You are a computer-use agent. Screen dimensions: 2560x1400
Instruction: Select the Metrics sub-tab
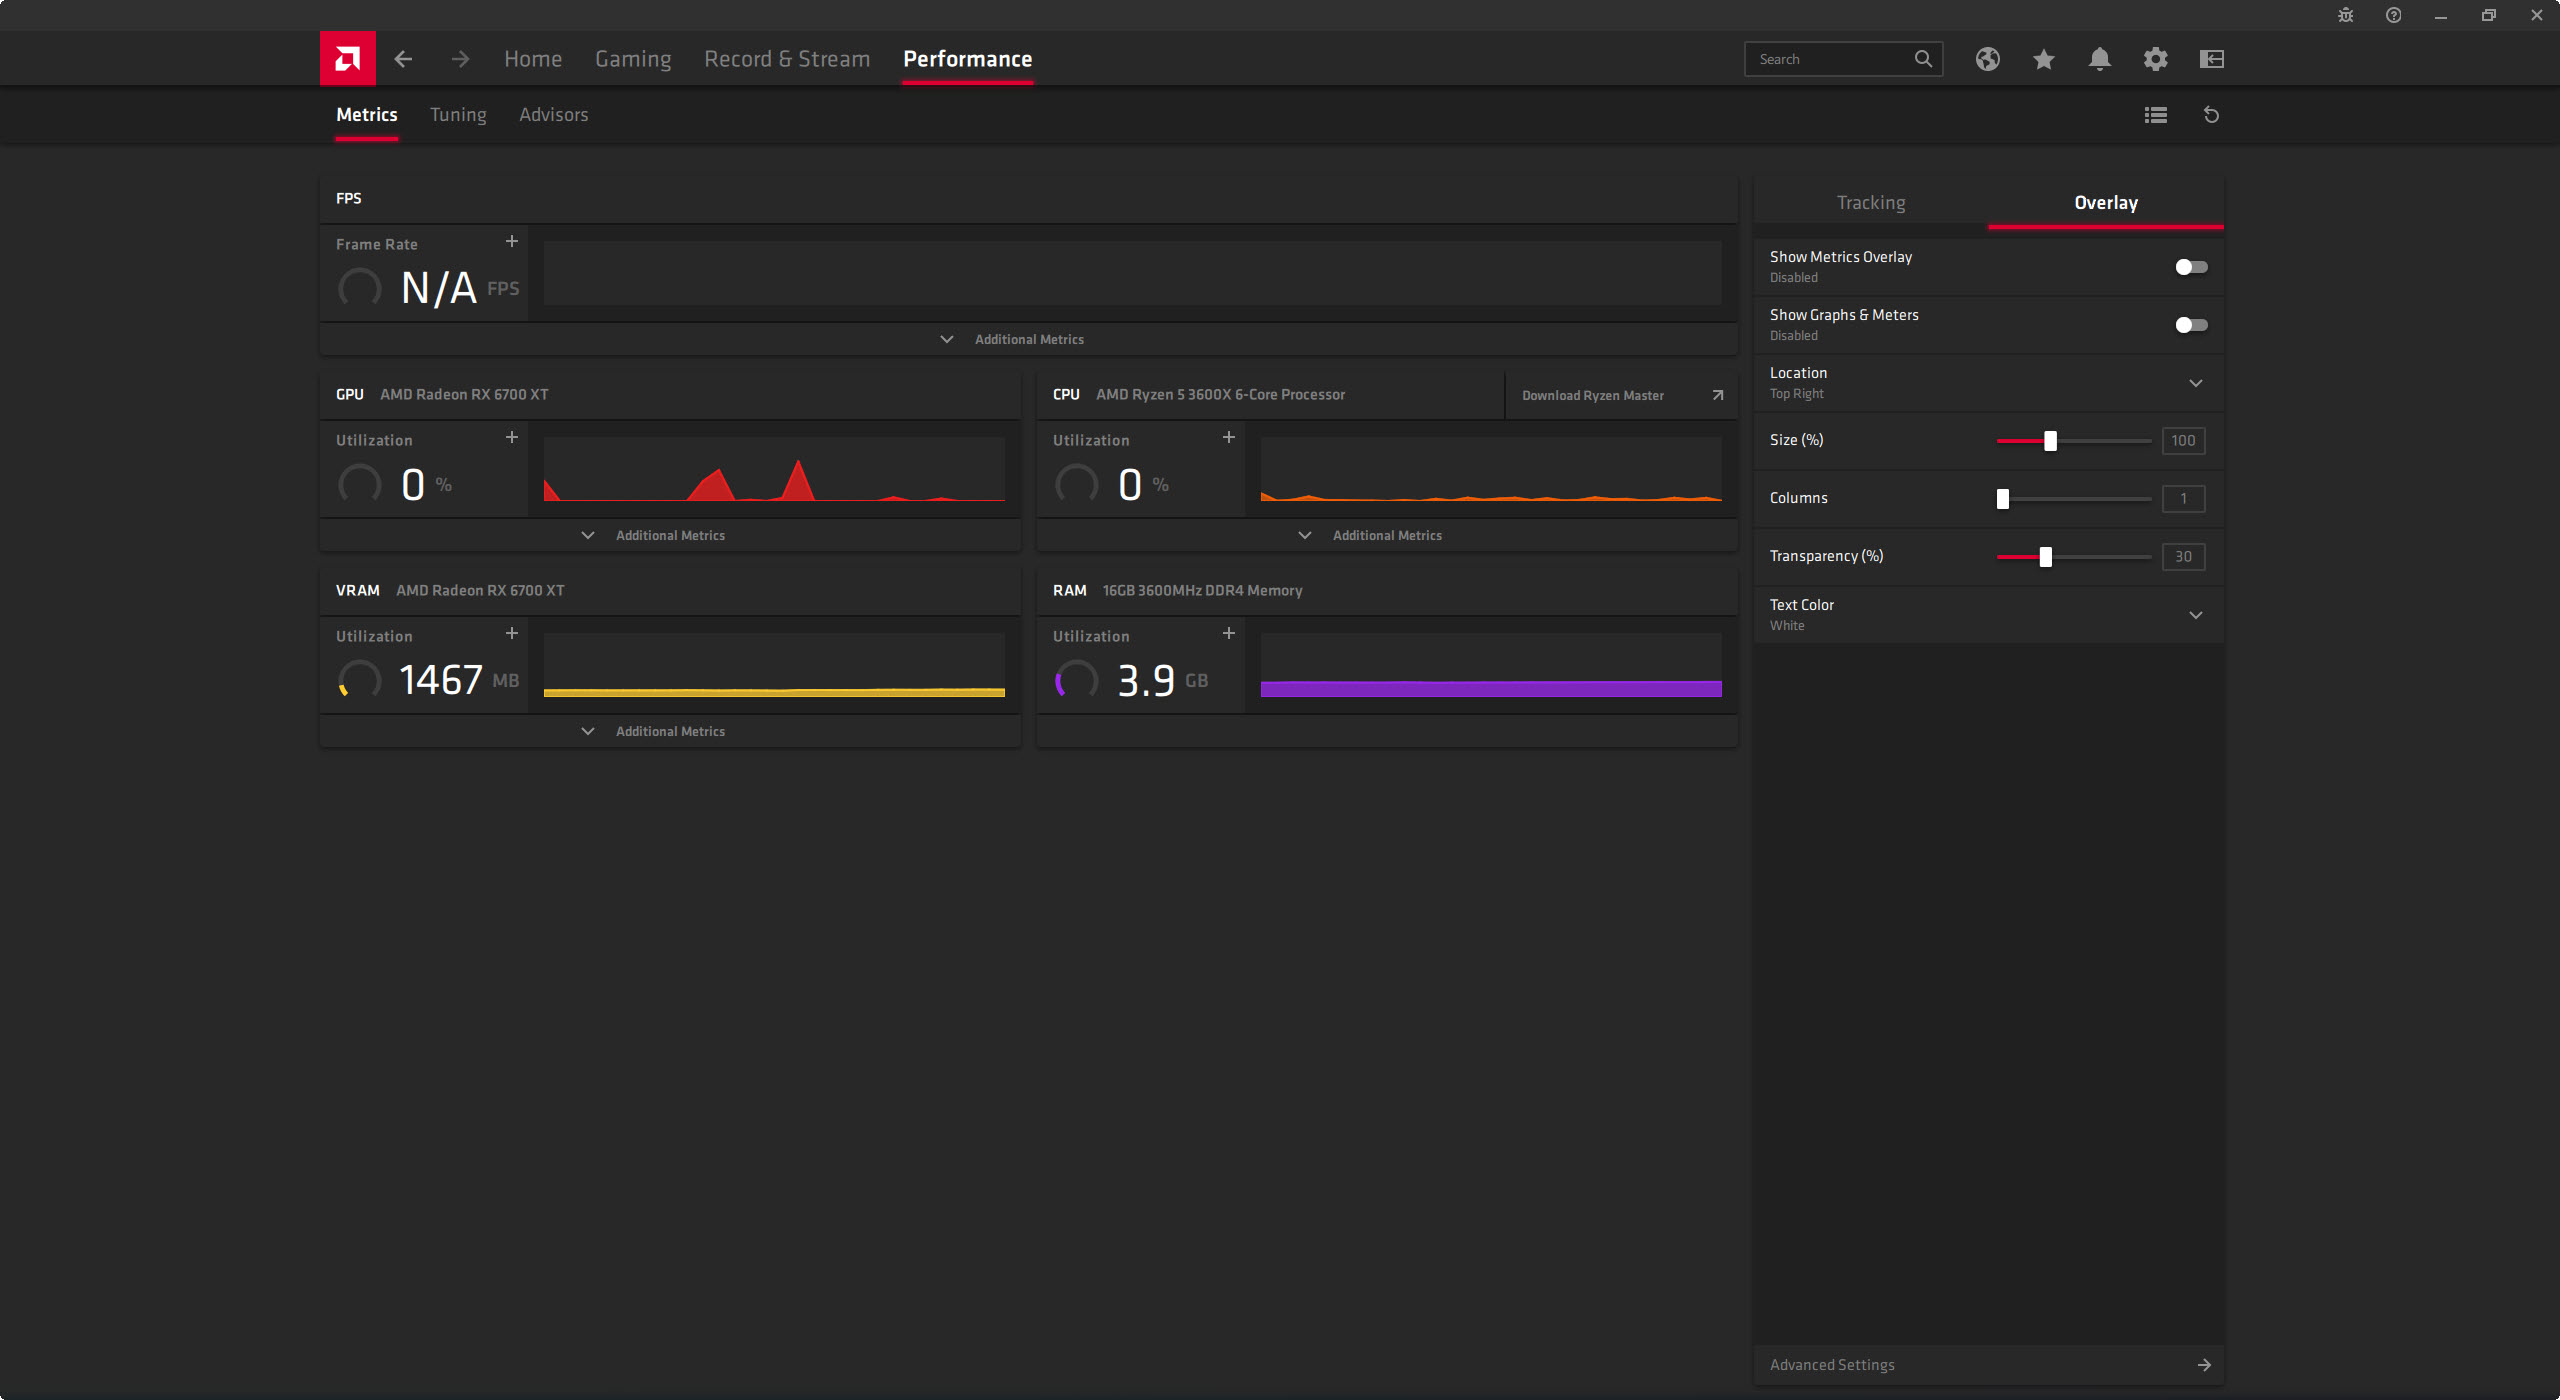[366, 115]
